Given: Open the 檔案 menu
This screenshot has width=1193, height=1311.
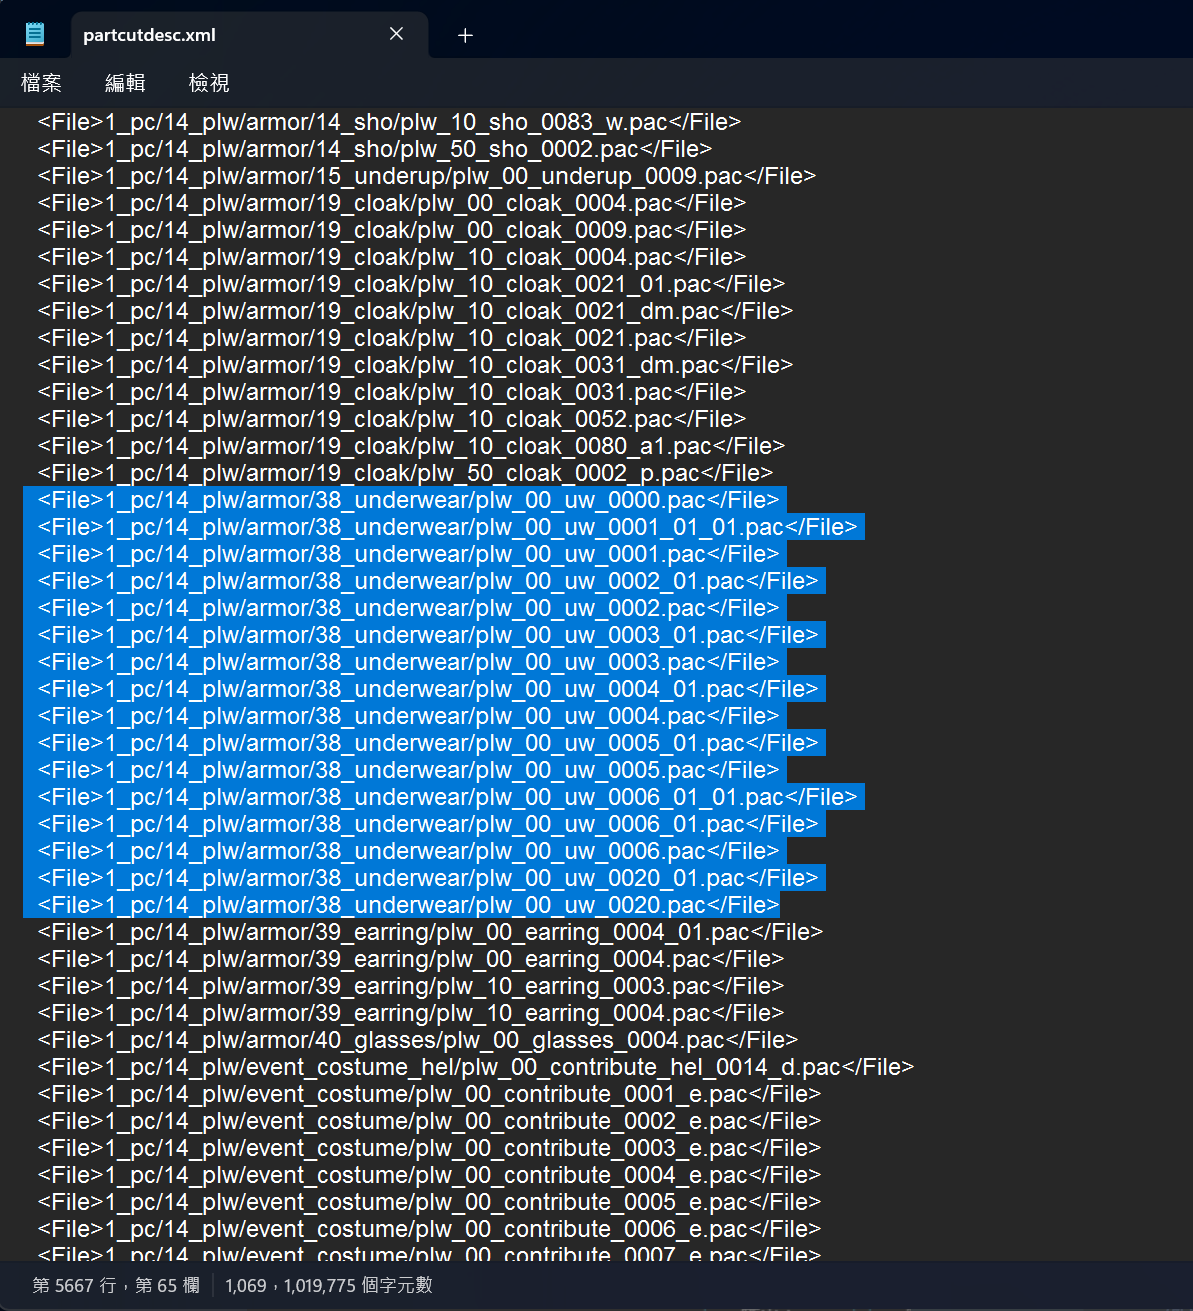Looking at the screenshot, I should 41,83.
